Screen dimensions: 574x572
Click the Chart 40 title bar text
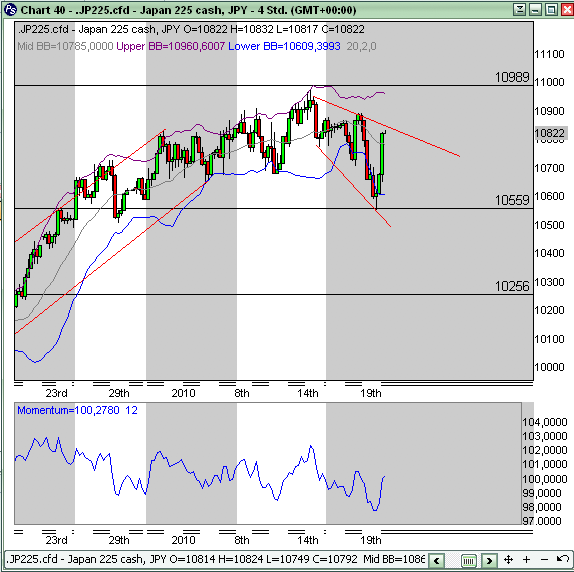[x=188, y=10]
